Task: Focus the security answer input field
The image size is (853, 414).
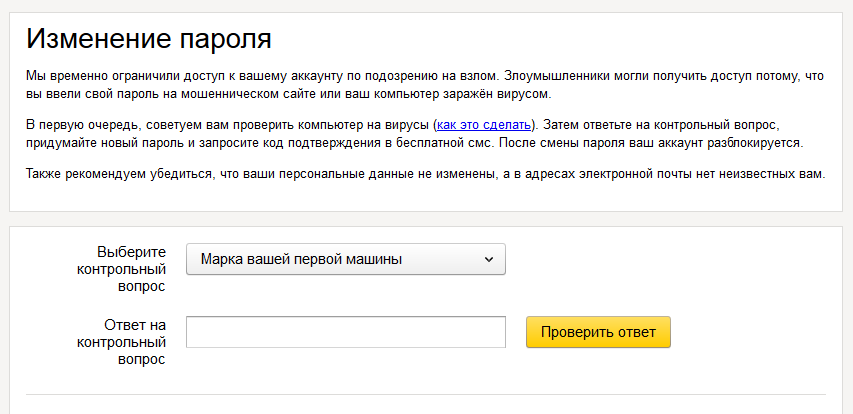Action: (345, 332)
